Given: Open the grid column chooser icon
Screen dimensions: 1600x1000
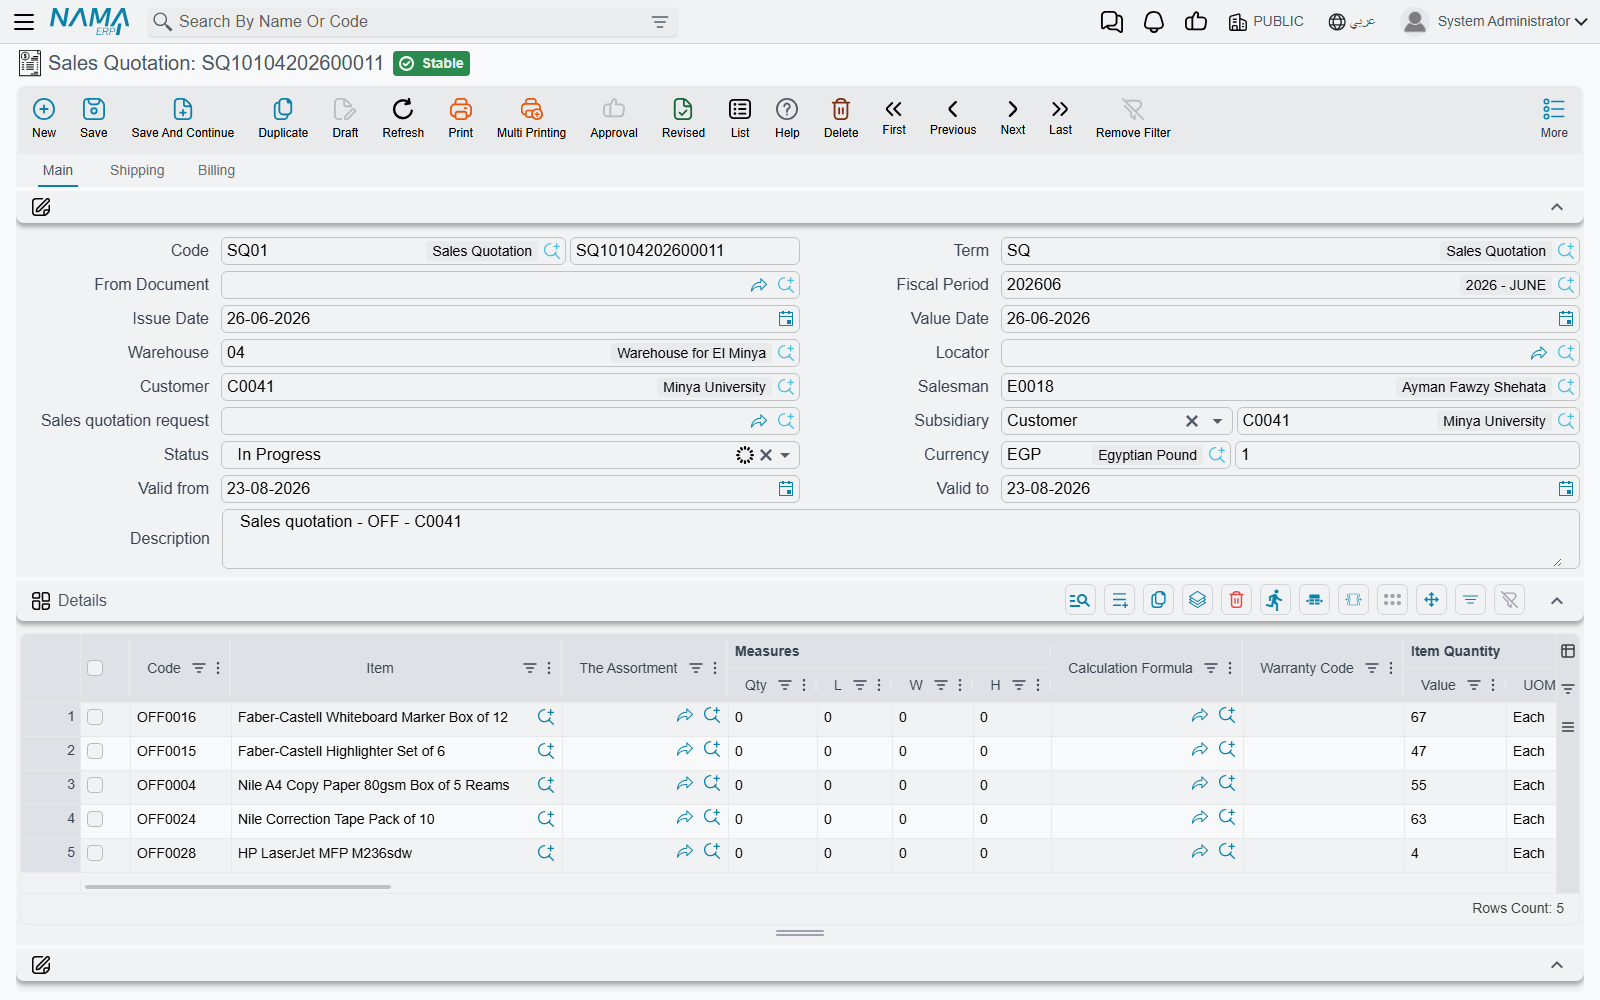Looking at the screenshot, I should coord(1568,651).
